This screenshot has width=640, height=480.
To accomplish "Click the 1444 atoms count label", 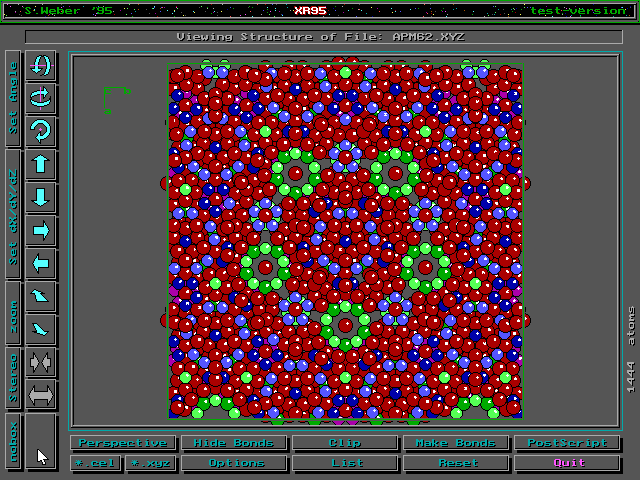I will pos(631,350).
